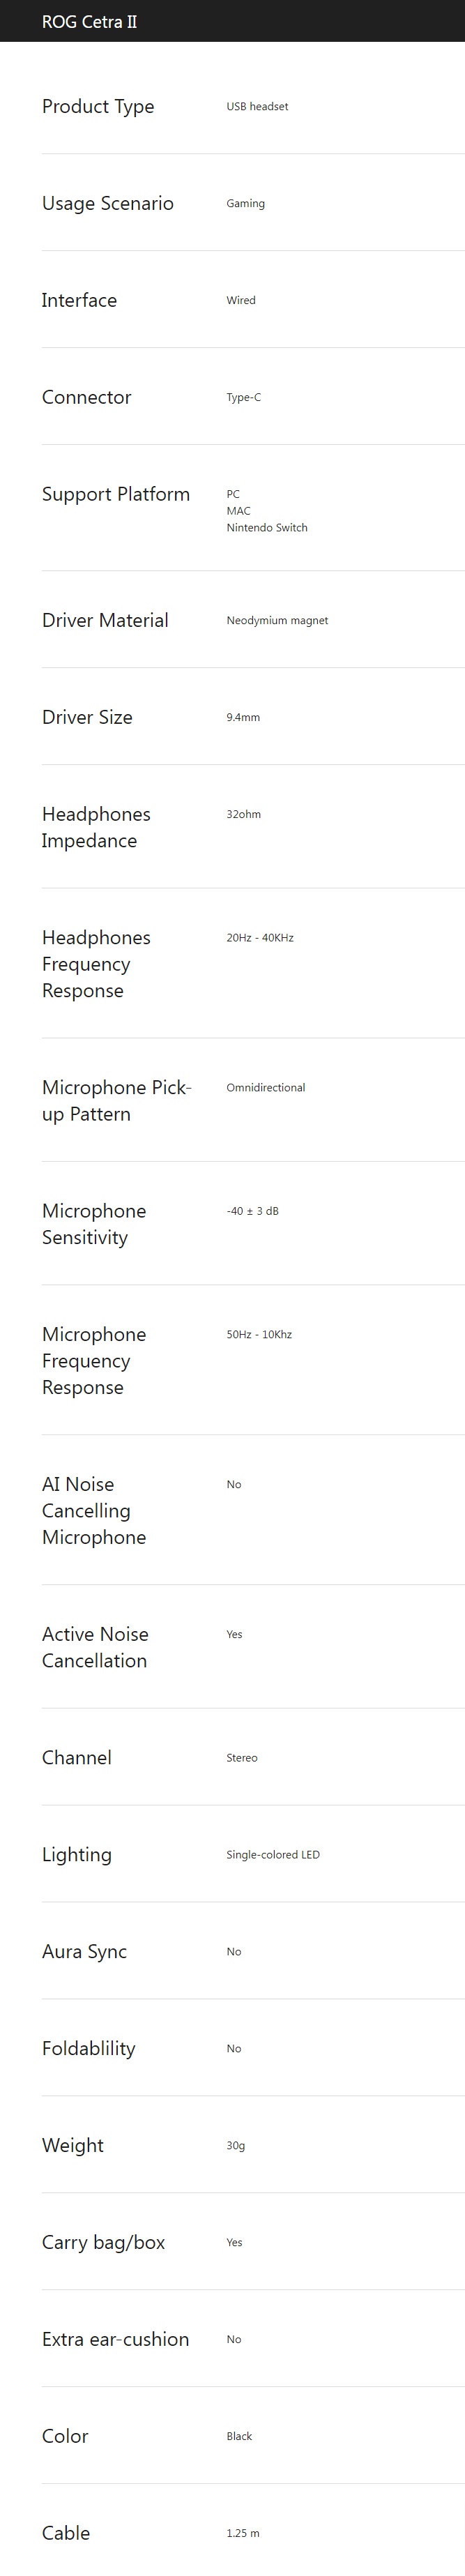Select the Nintendo Switch platform entry
The image size is (465, 2576).
[x=267, y=528]
